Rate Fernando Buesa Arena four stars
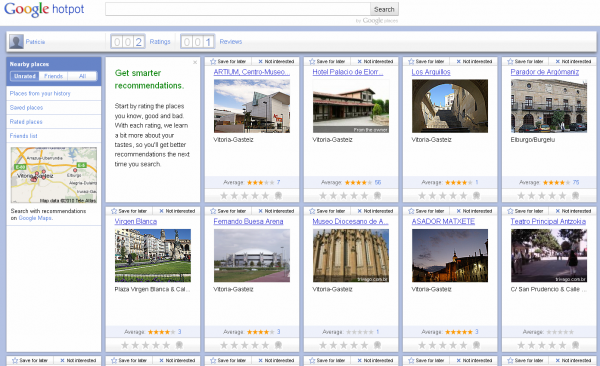Viewport: 600px width, 366px height. tap(255, 345)
